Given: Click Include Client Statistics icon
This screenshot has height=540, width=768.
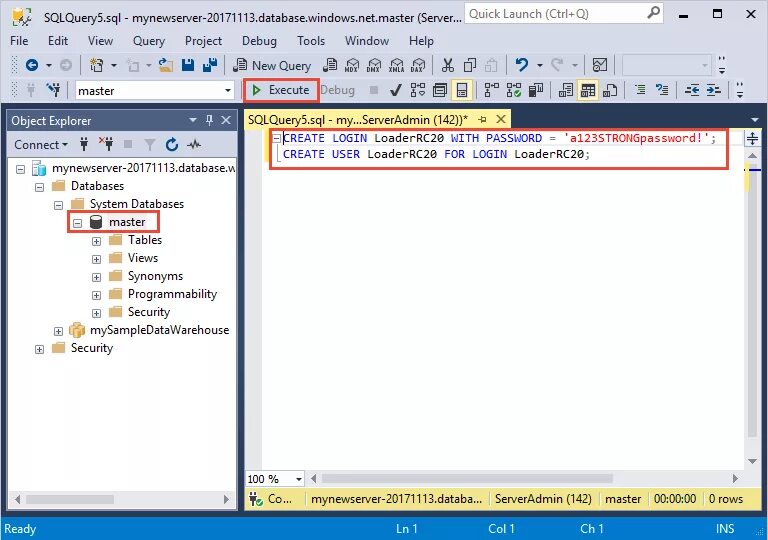Looking at the screenshot, I should [x=536, y=90].
